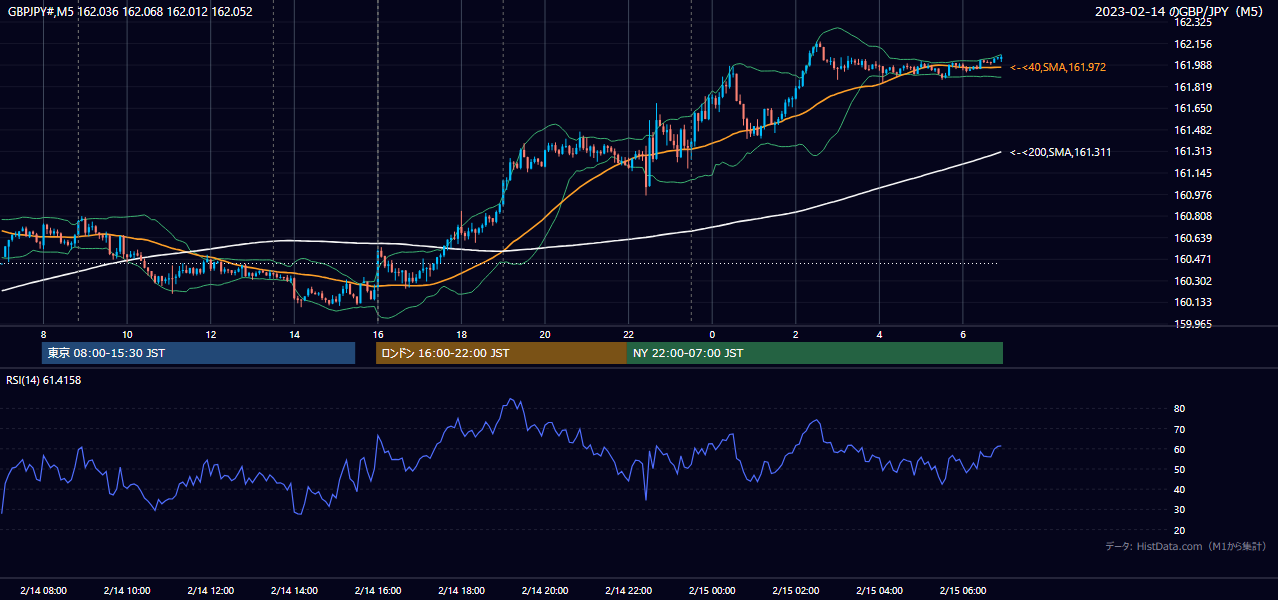Click price axis value 160.976
Viewport: 1278px width, 600px height.
(1192, 195)
